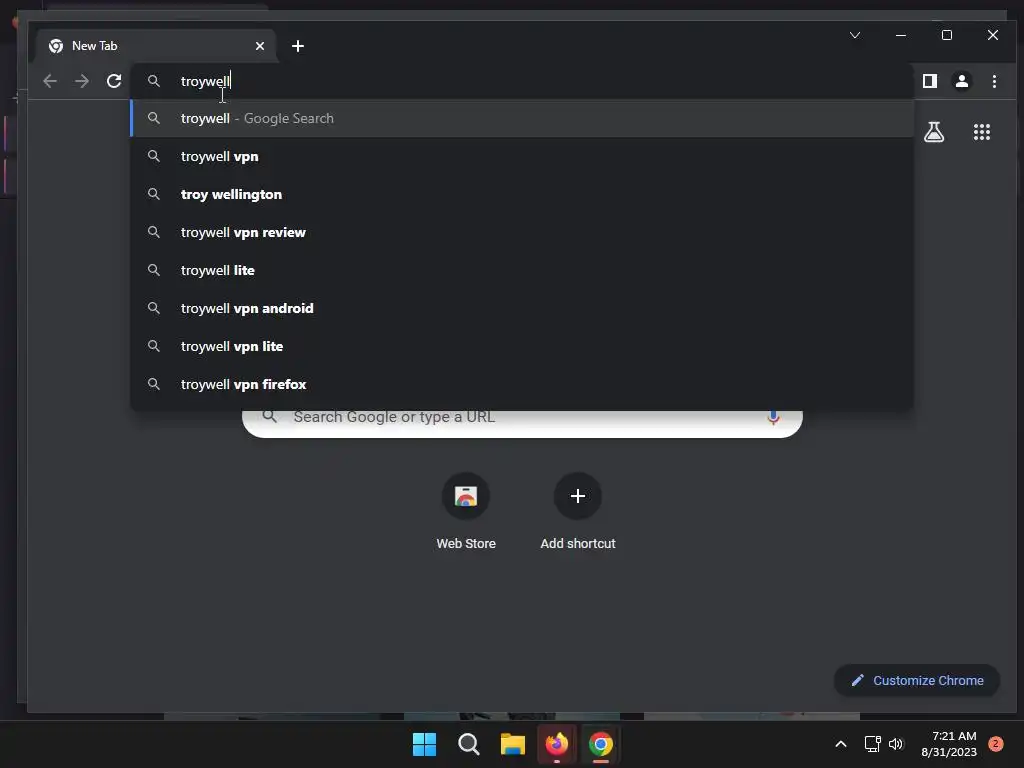Click the browser back arrow
Image resolution: width=1024 pixels, height=768 pixels.
coord(50,81)
